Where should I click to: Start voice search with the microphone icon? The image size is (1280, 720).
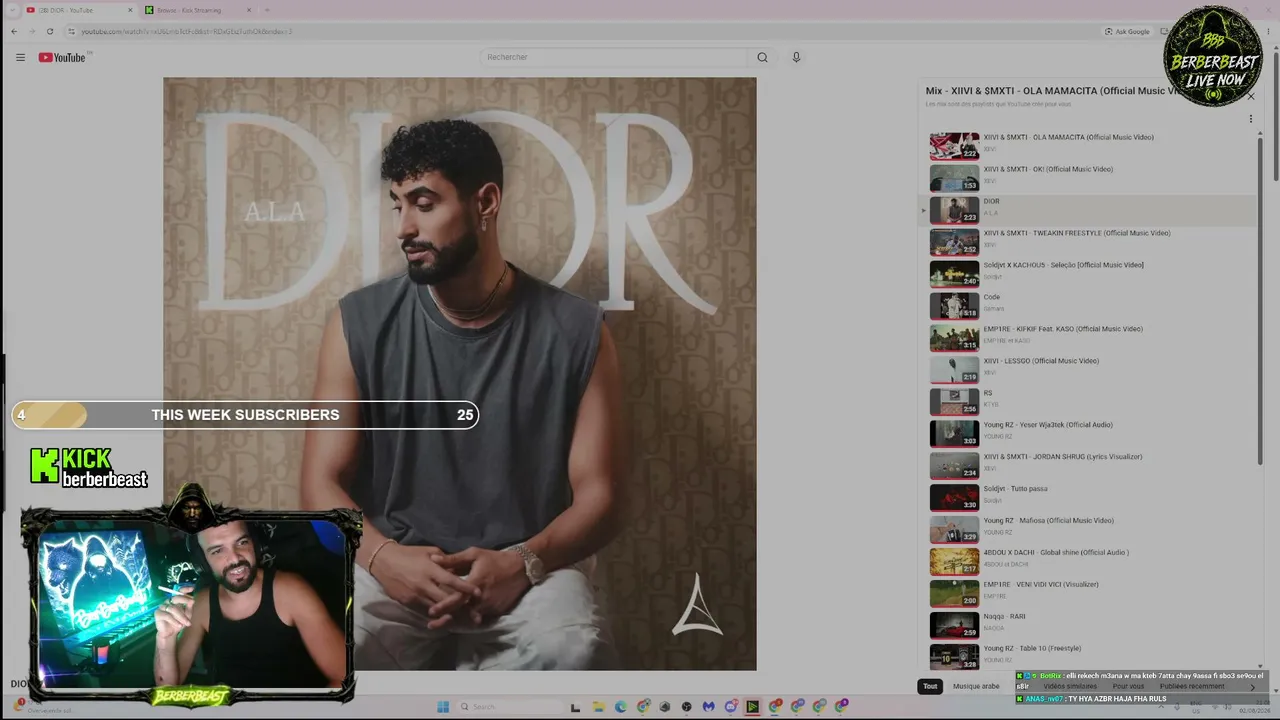(x=796, y=57)
